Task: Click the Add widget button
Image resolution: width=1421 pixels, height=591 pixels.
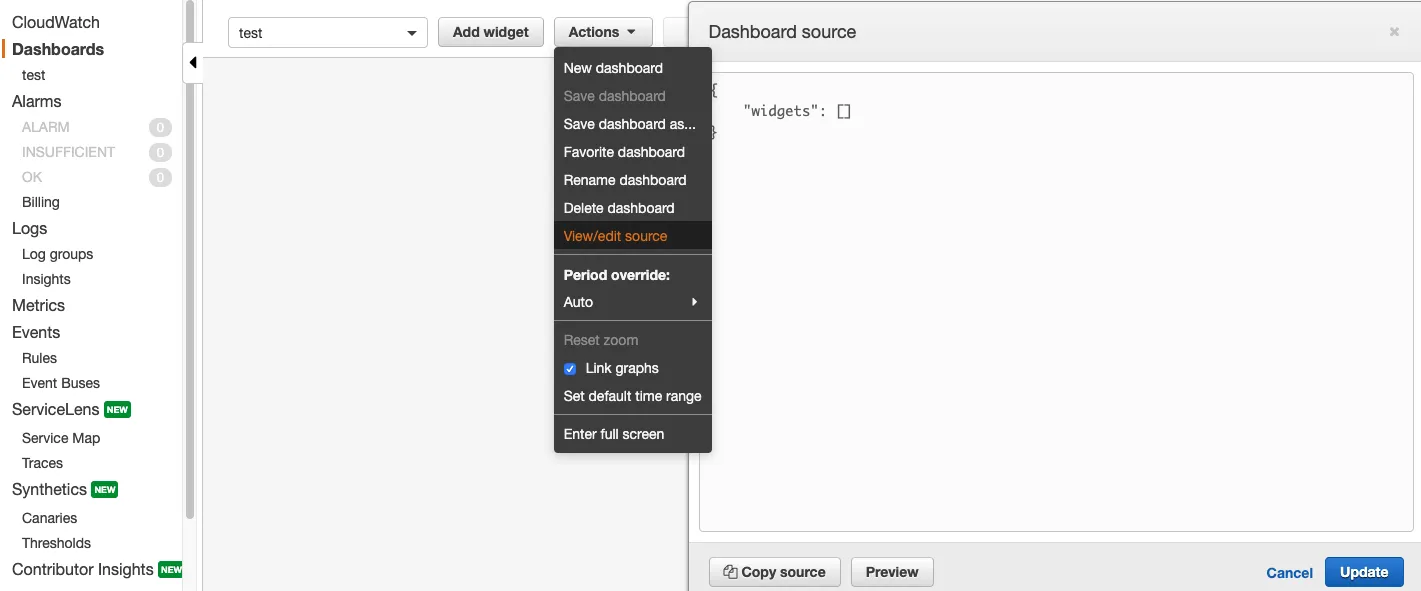Action: click(490, 32)
